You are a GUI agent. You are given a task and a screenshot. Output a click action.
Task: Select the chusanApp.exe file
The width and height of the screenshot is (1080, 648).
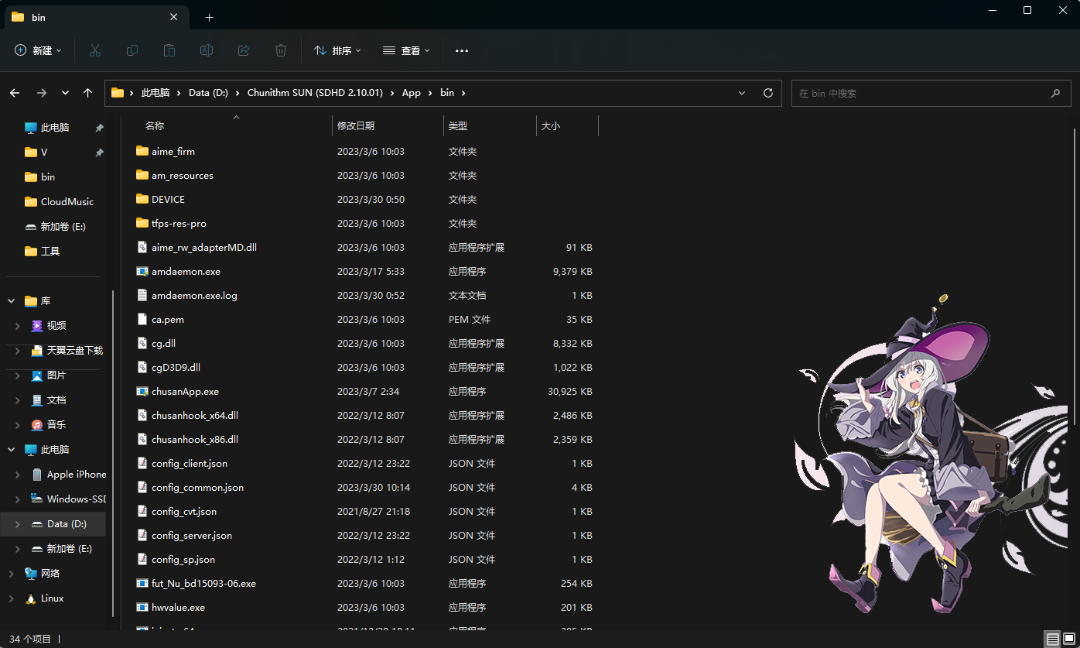(x=185, y=391)
